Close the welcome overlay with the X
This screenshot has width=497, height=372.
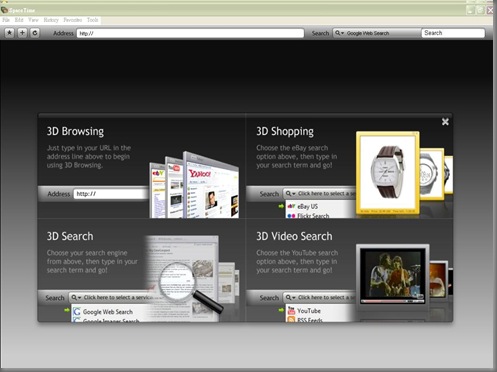[x=445, y=122]
